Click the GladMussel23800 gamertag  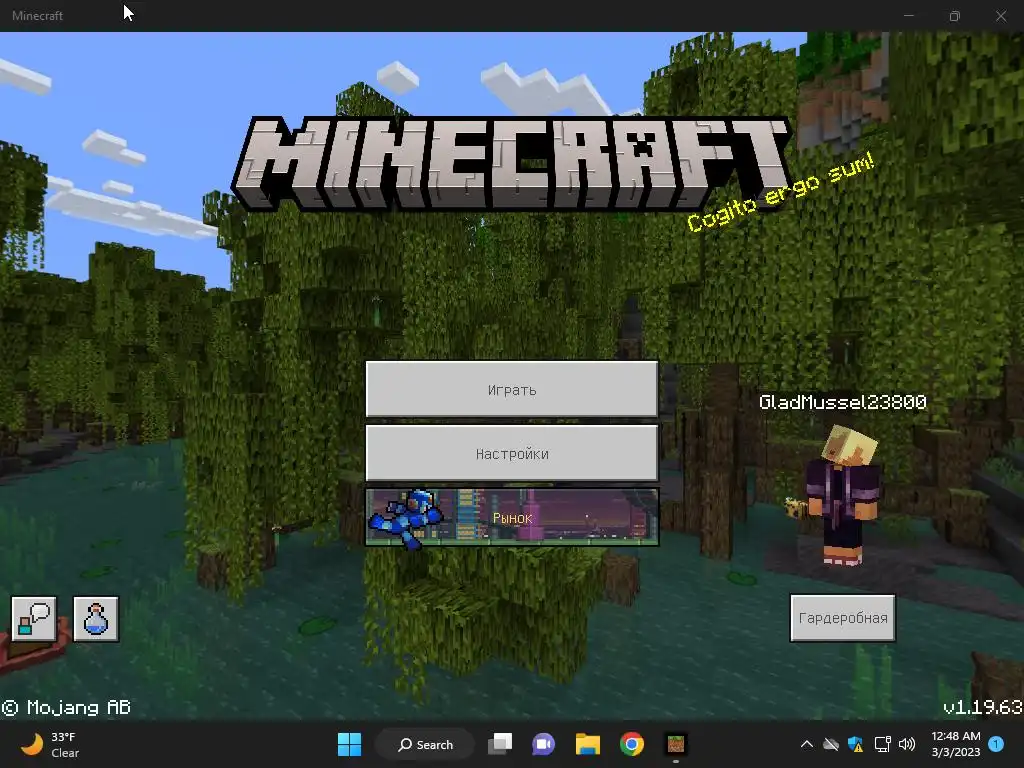tap(842, 402)
